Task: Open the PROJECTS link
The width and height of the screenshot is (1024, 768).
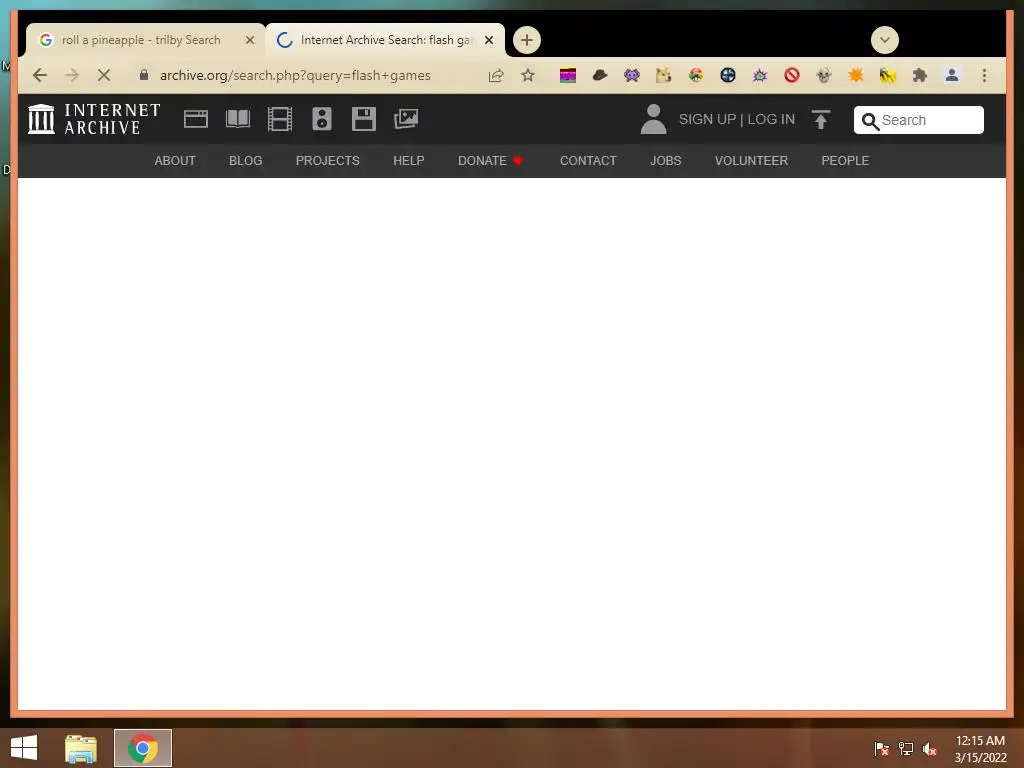Action: (x=328, y=161)
